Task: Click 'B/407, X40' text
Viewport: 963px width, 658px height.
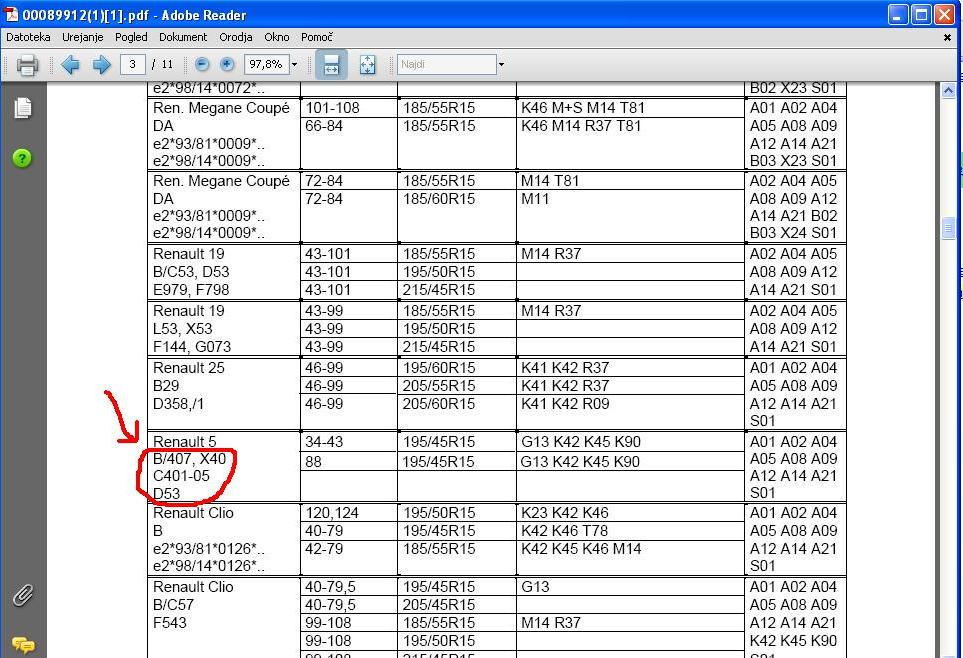Action: (x=189, y=459)
